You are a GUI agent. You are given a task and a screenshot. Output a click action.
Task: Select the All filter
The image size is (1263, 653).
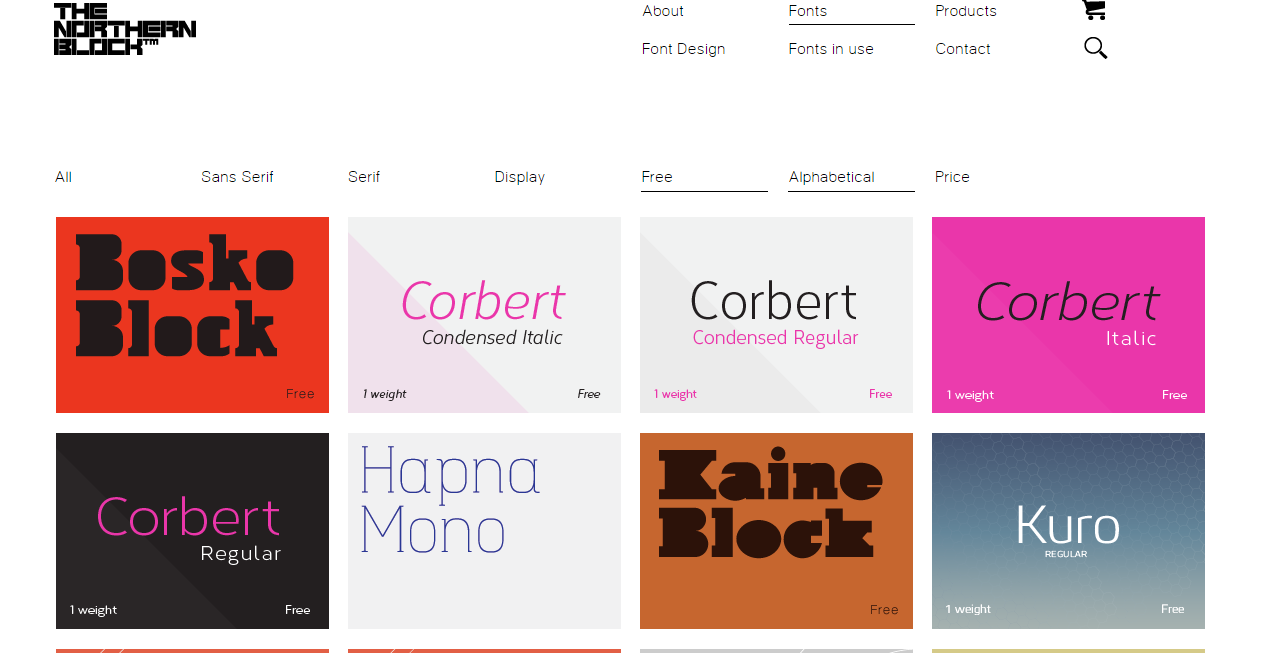63,177
